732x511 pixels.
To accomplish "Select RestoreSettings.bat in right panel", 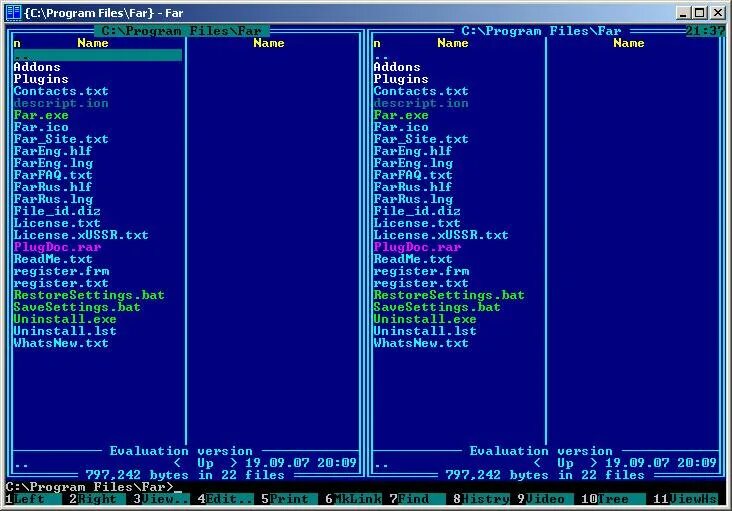I will (449, 295).
